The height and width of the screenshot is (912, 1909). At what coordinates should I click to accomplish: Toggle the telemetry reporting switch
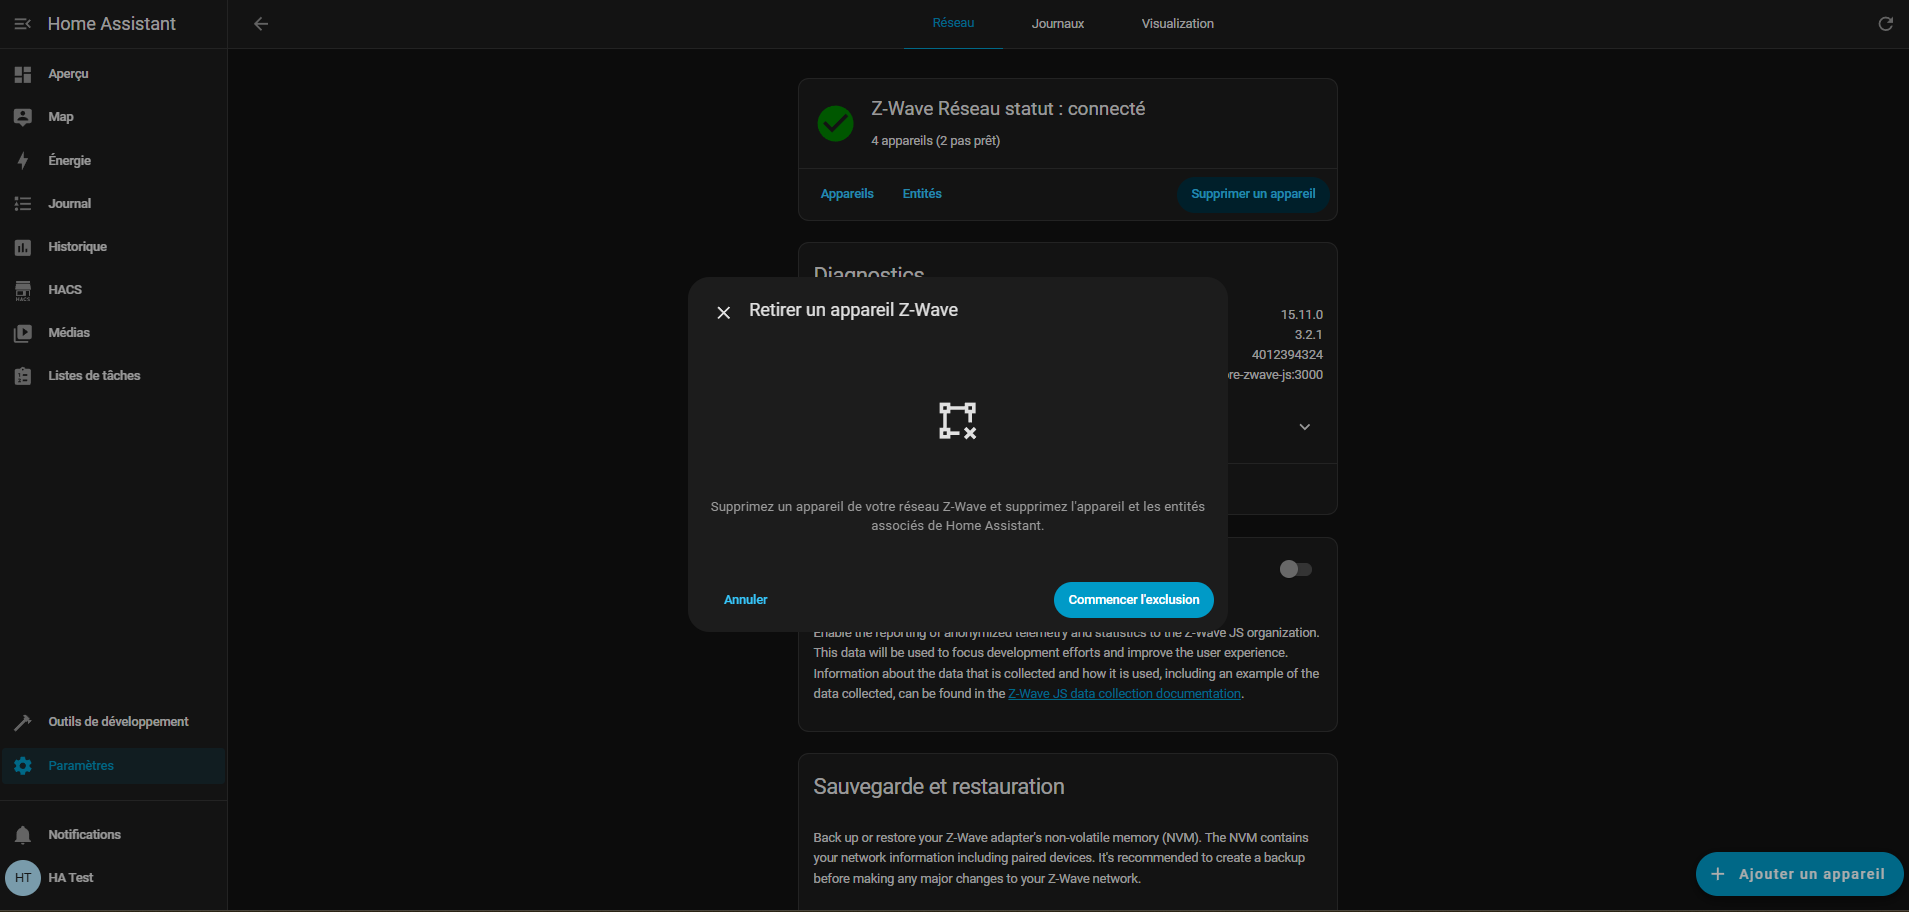point(1295,569)
